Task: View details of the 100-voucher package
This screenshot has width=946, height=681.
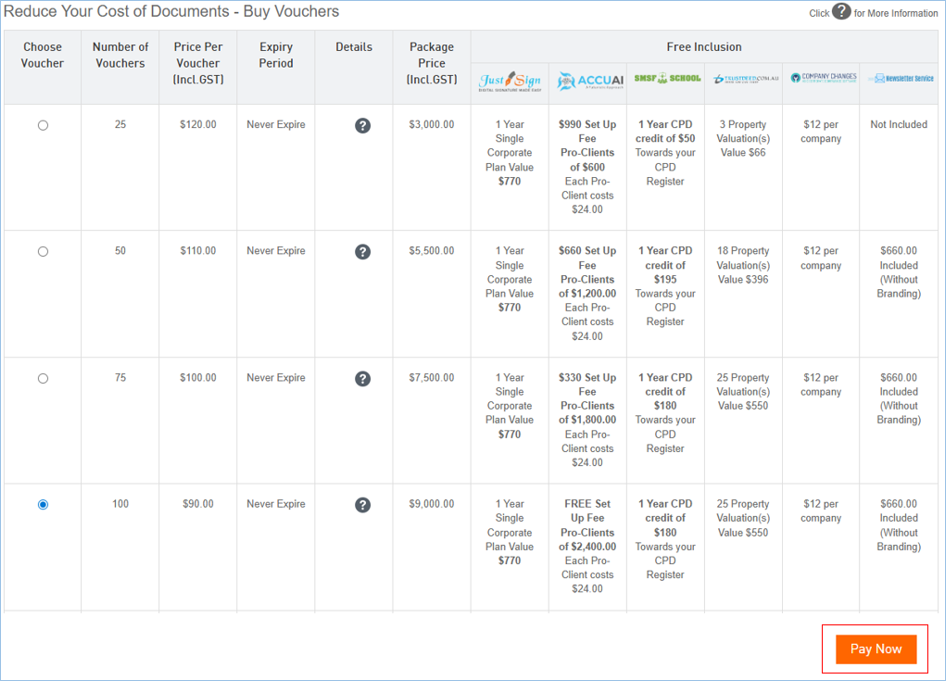Action: pyautogui.click(x=363, y=505)
